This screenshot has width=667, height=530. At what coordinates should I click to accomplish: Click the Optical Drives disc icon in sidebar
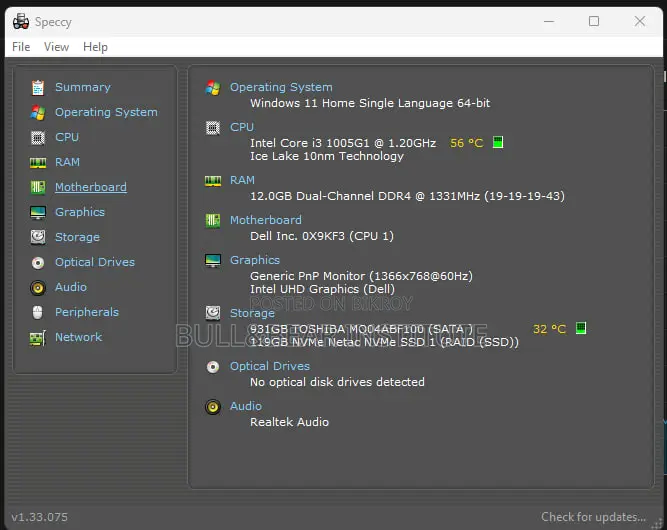38,263
